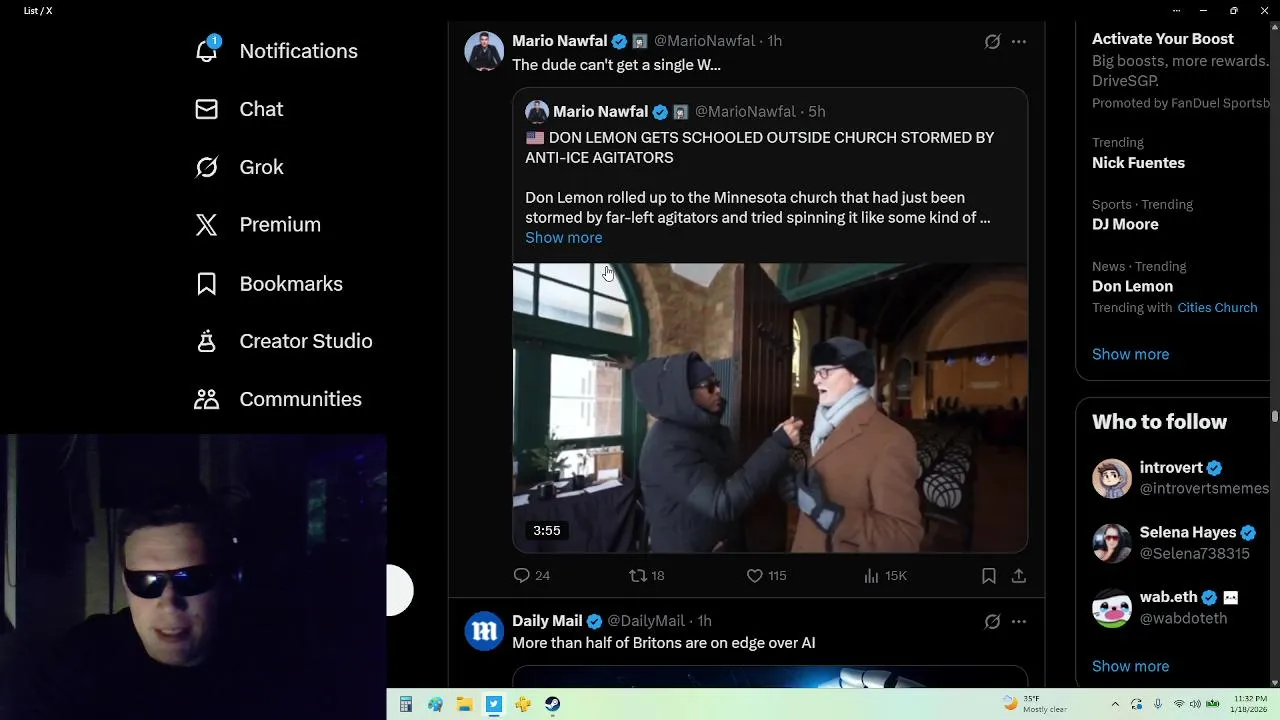Viewport: 1280px width, 720px height.
Task: Open Mario Nawfal's profile avatar
Action: [484, 51]
